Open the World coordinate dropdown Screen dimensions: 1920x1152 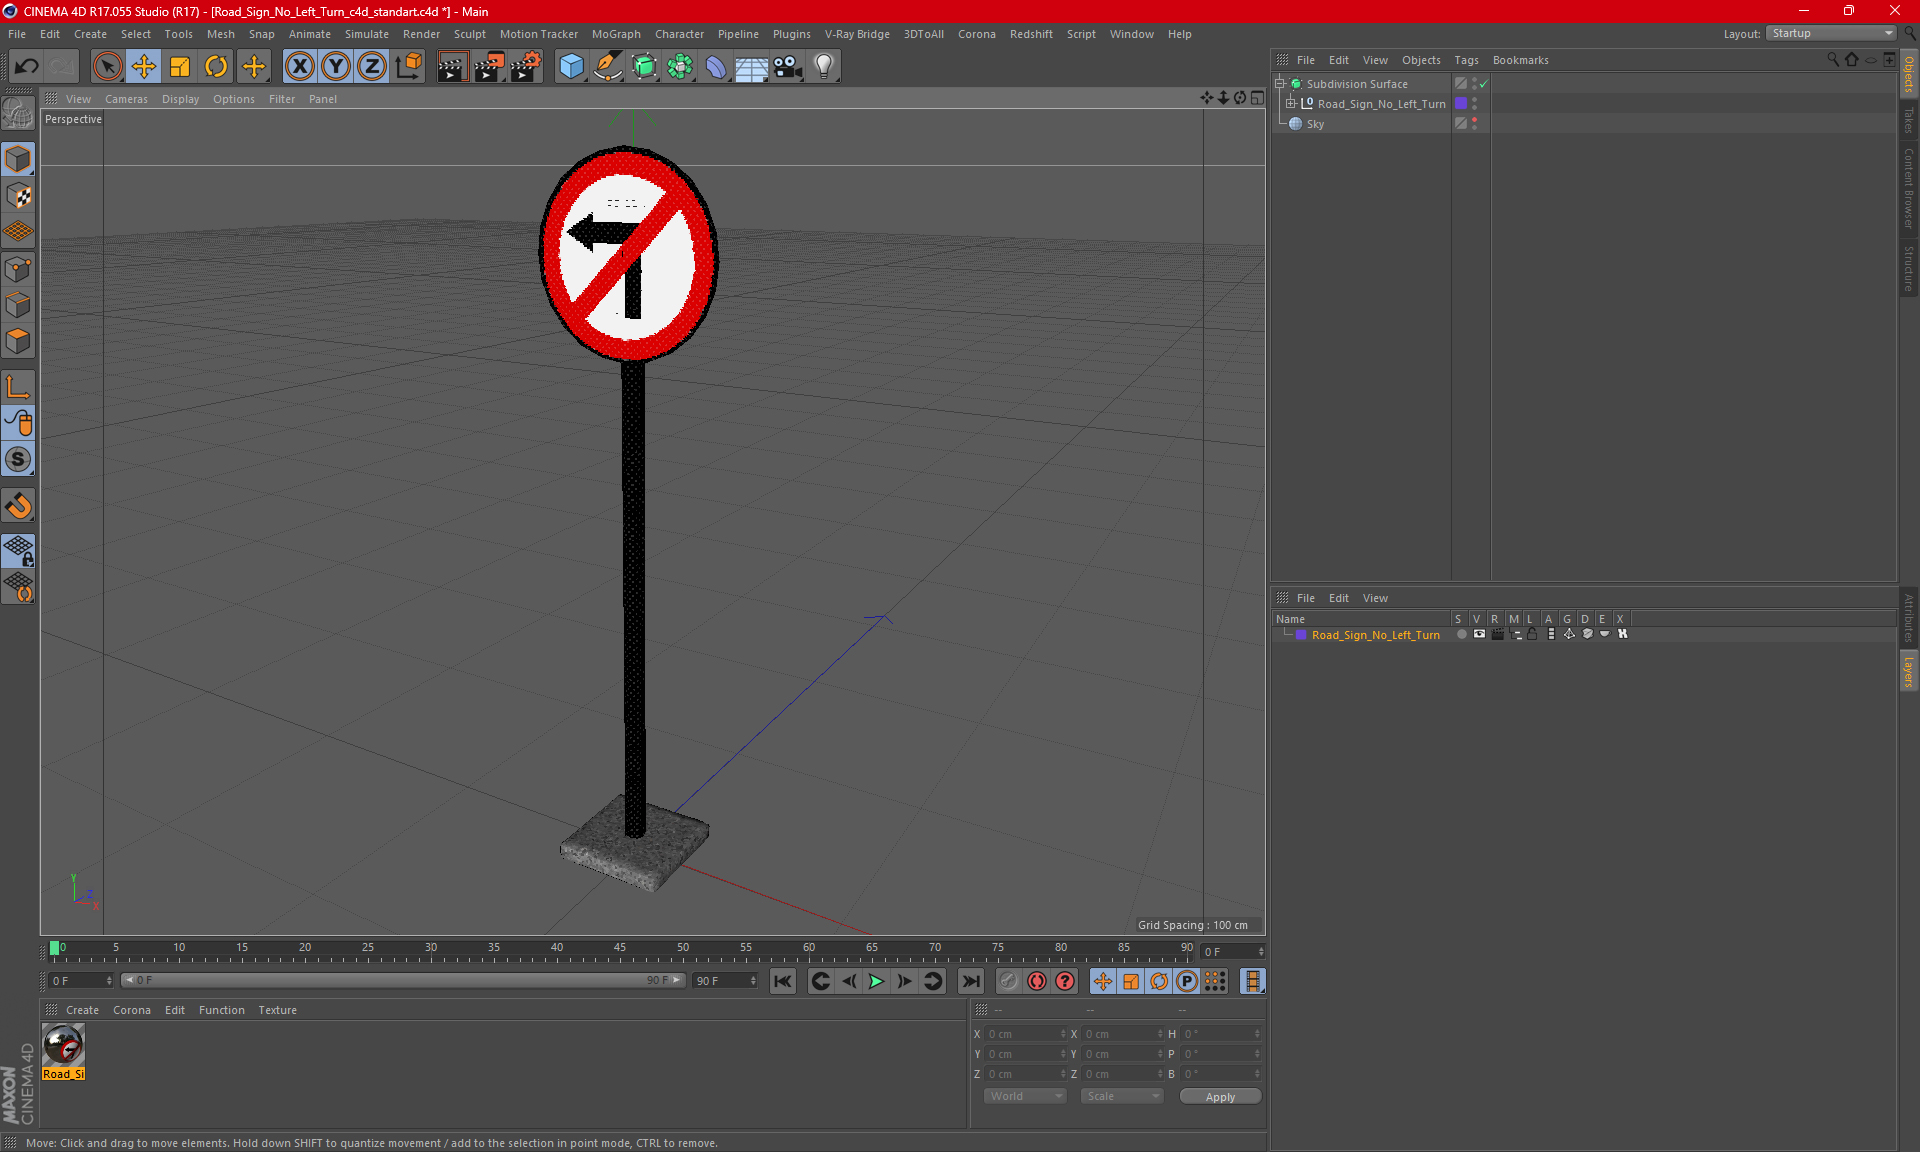point(1025,1096)
